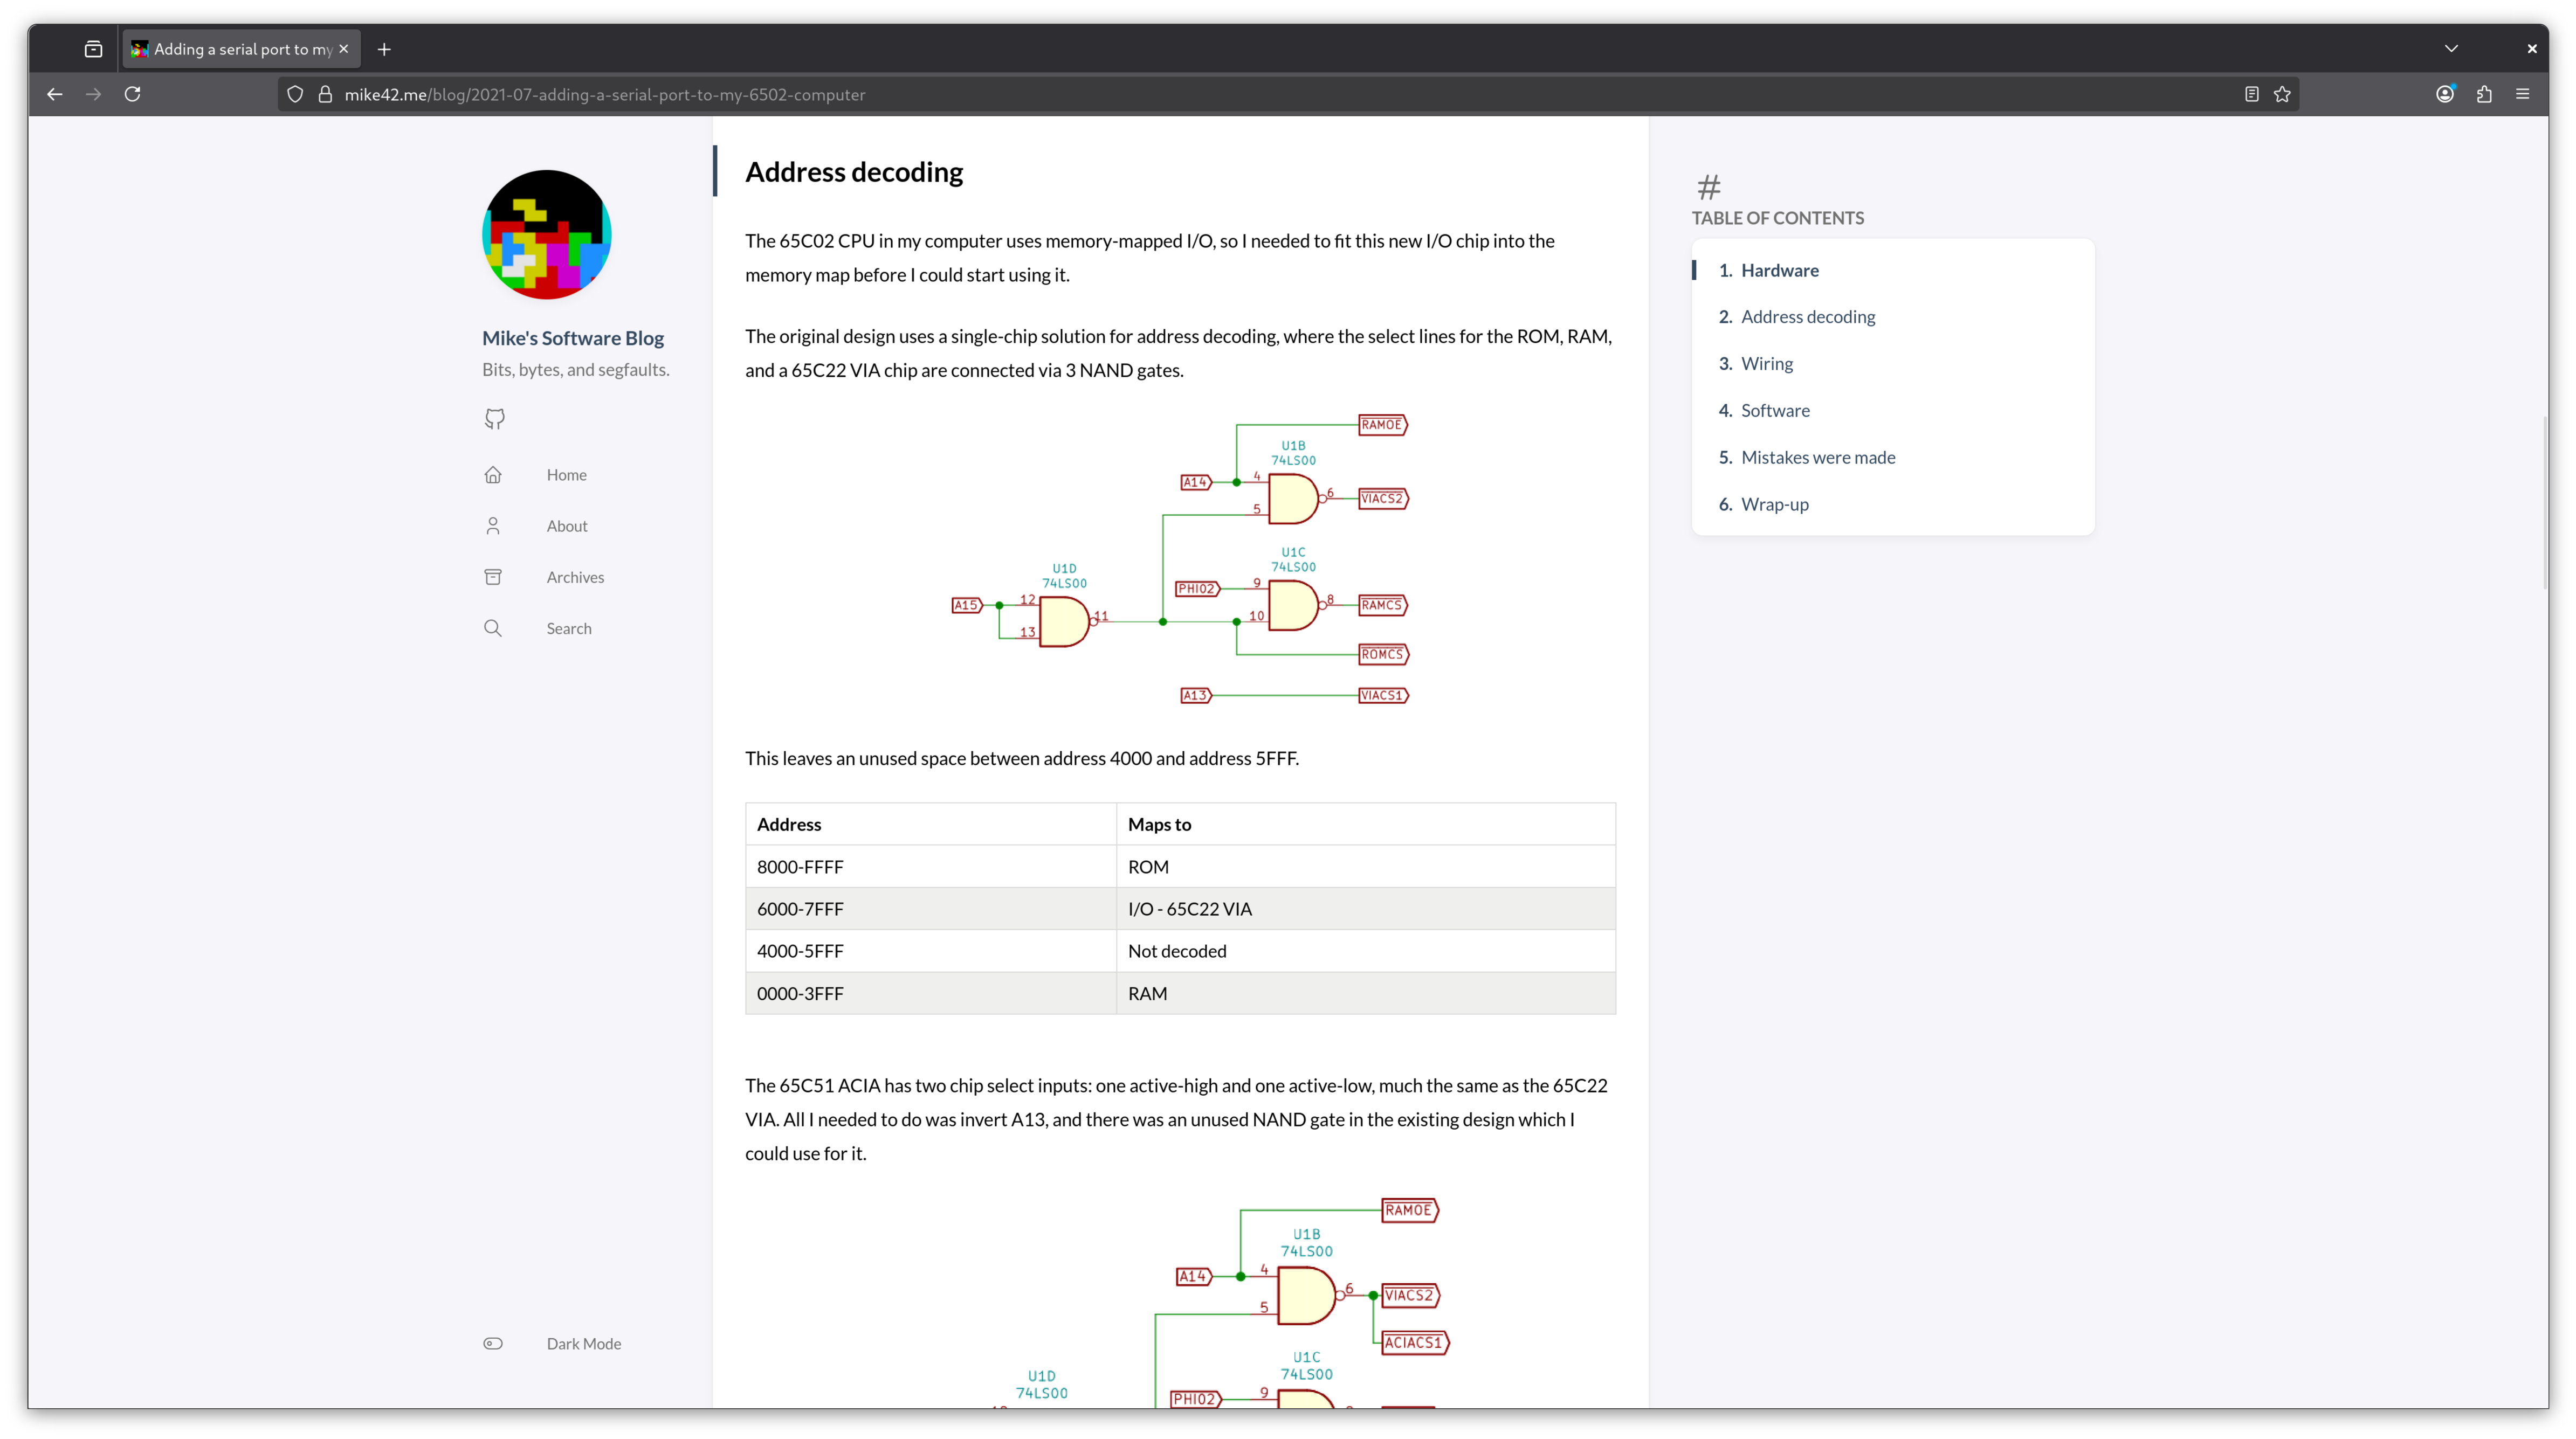This screenshot has height=1439, width=2576.
Task: Open Firefox account profile icon
Action: [x=2445, y=94]
